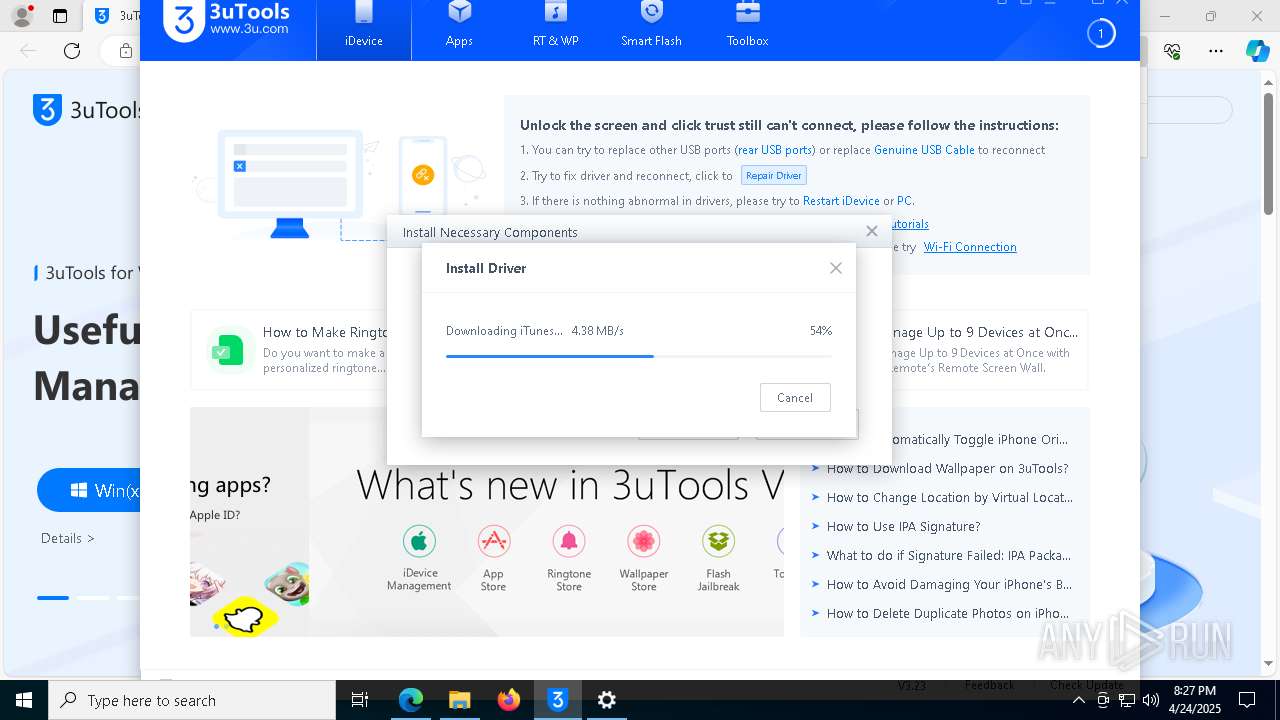Image resolution: width=1280 pixels, height=720 pixels.
Task: Click the Win download button on webpage
Action: 89,490
